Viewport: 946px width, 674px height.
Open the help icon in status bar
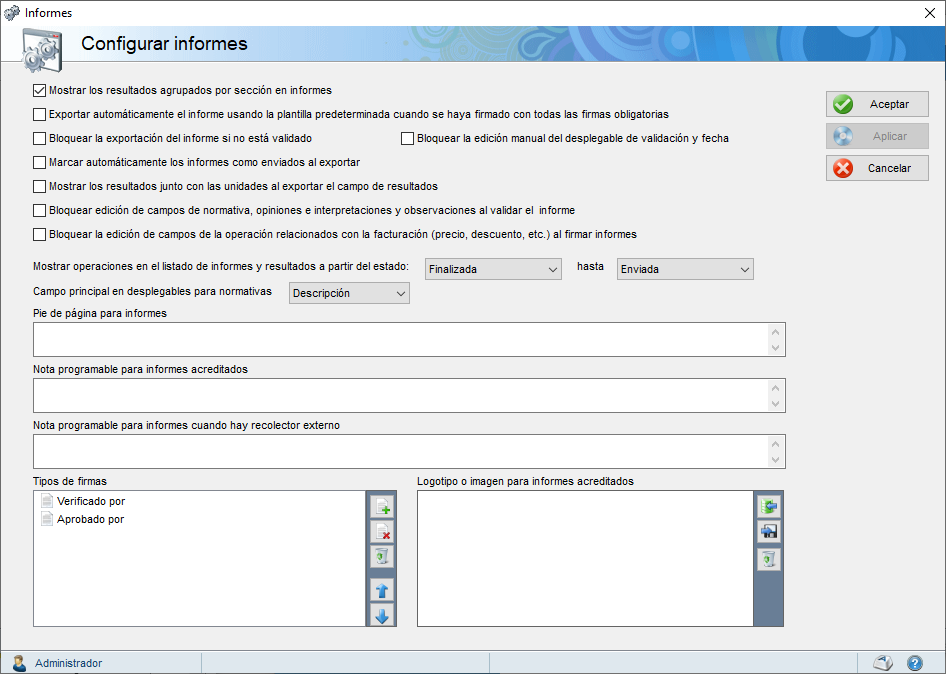coord(915,663)
